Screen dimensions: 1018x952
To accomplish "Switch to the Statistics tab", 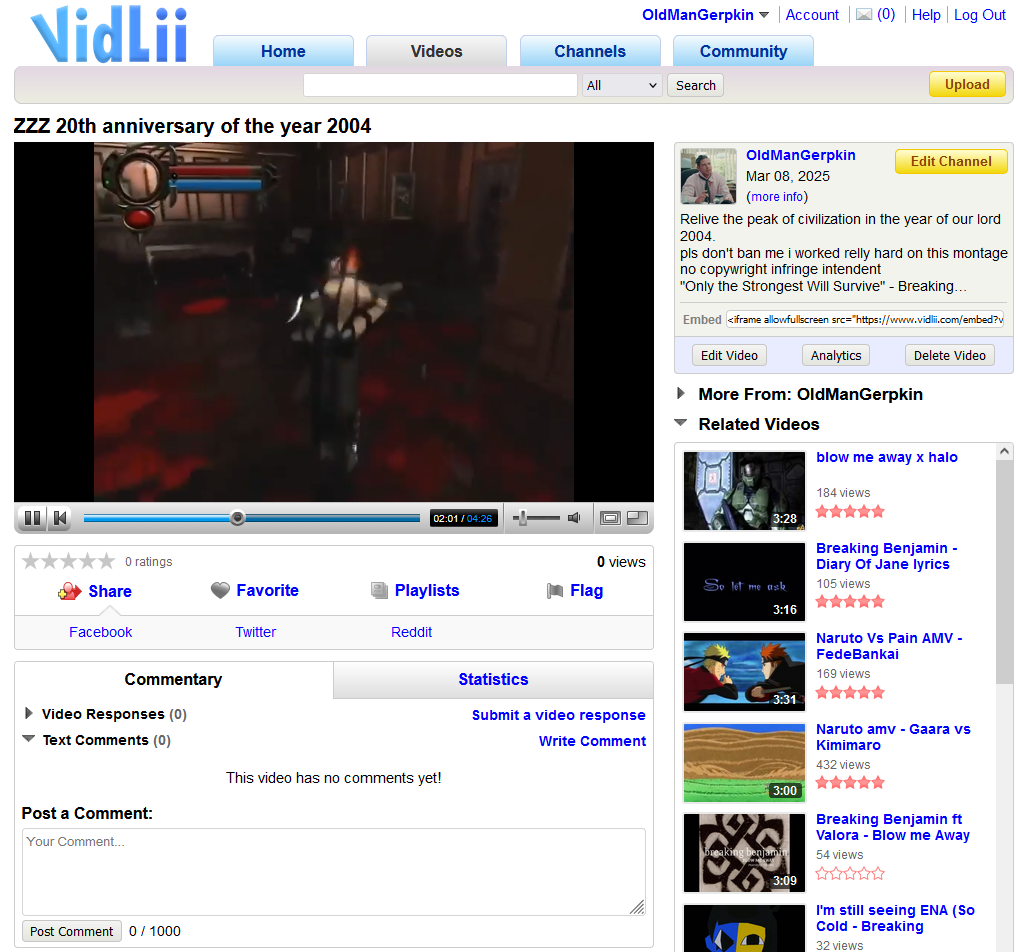I will [493, 679].
